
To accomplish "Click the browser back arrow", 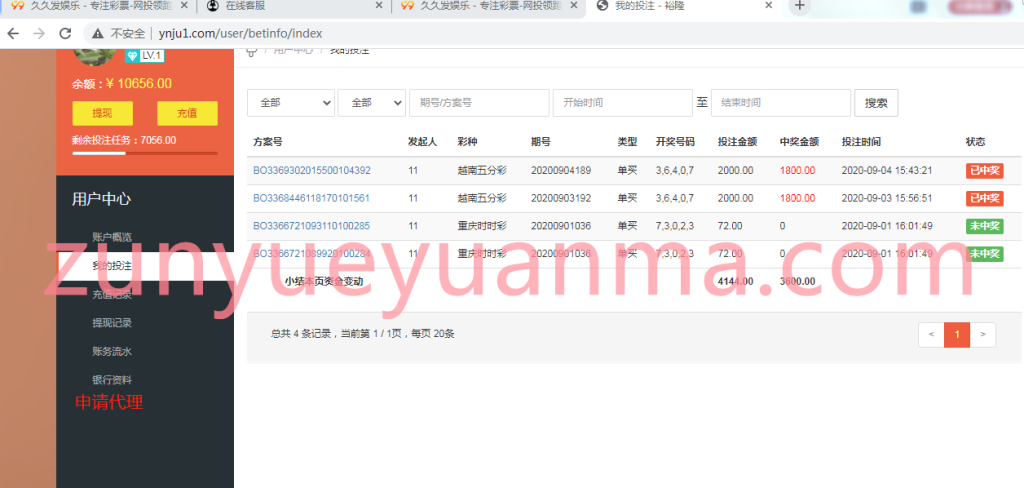I will pos(13,33).
